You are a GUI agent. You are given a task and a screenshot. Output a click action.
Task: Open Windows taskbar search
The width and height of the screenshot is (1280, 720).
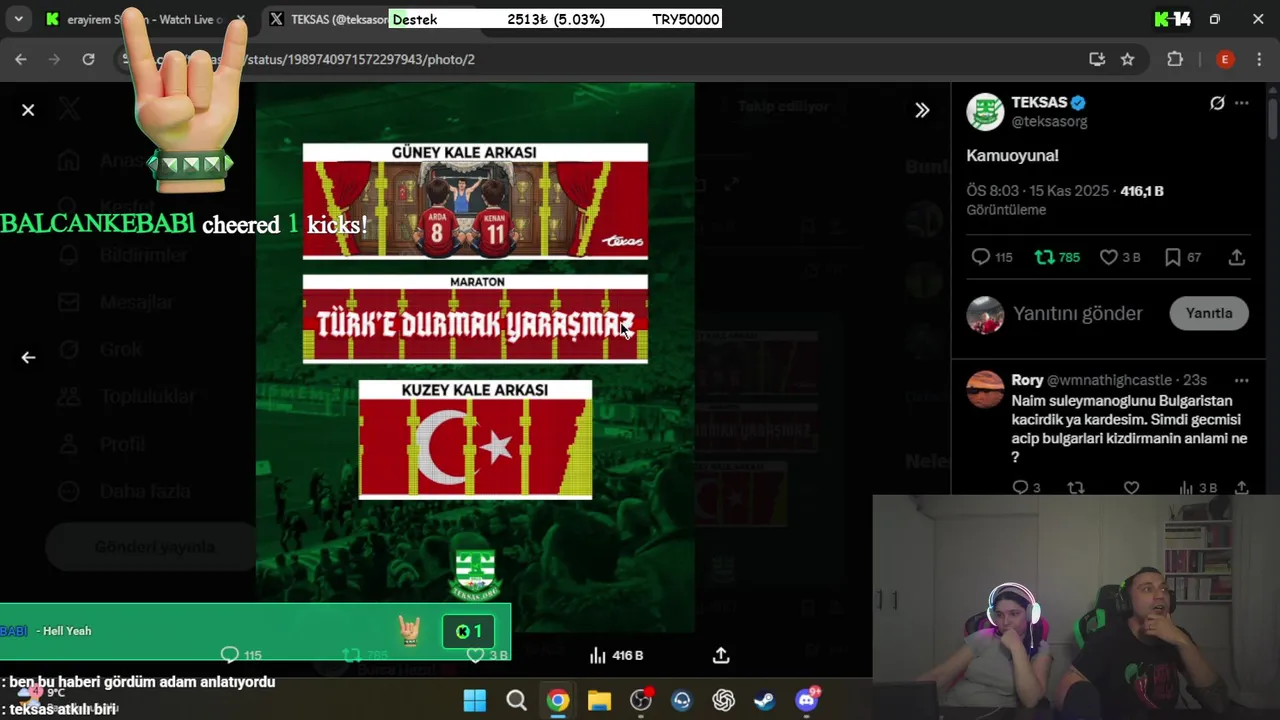click(517, 700)
